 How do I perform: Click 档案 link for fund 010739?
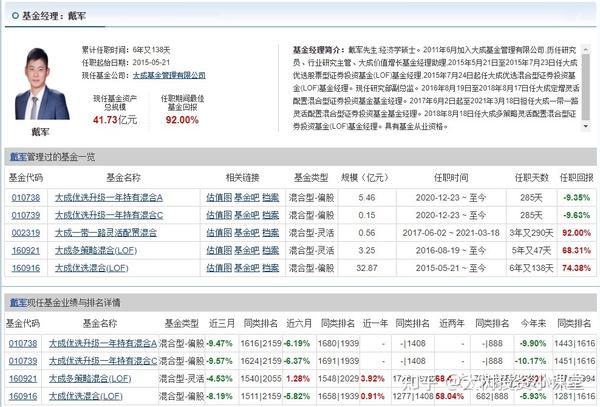pos(271,215)
